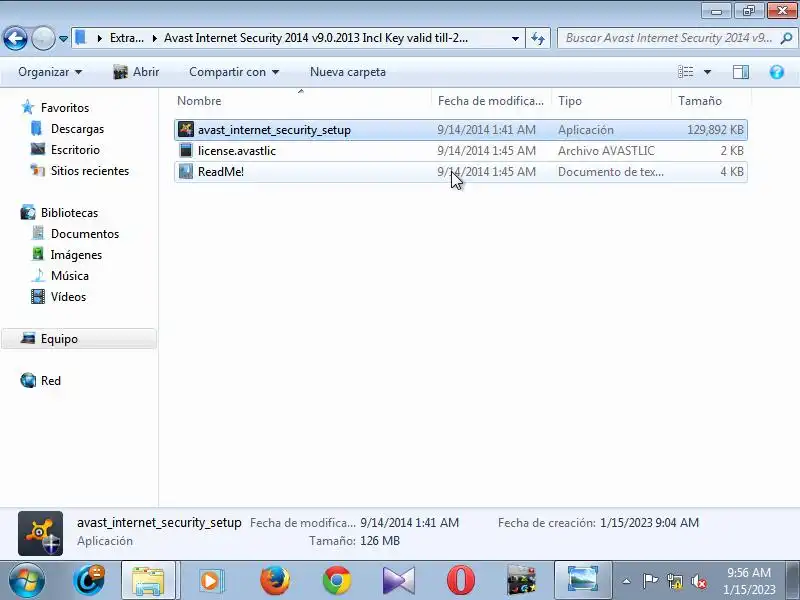Launch Opera from the taskbar

click(x=460, y=580)
